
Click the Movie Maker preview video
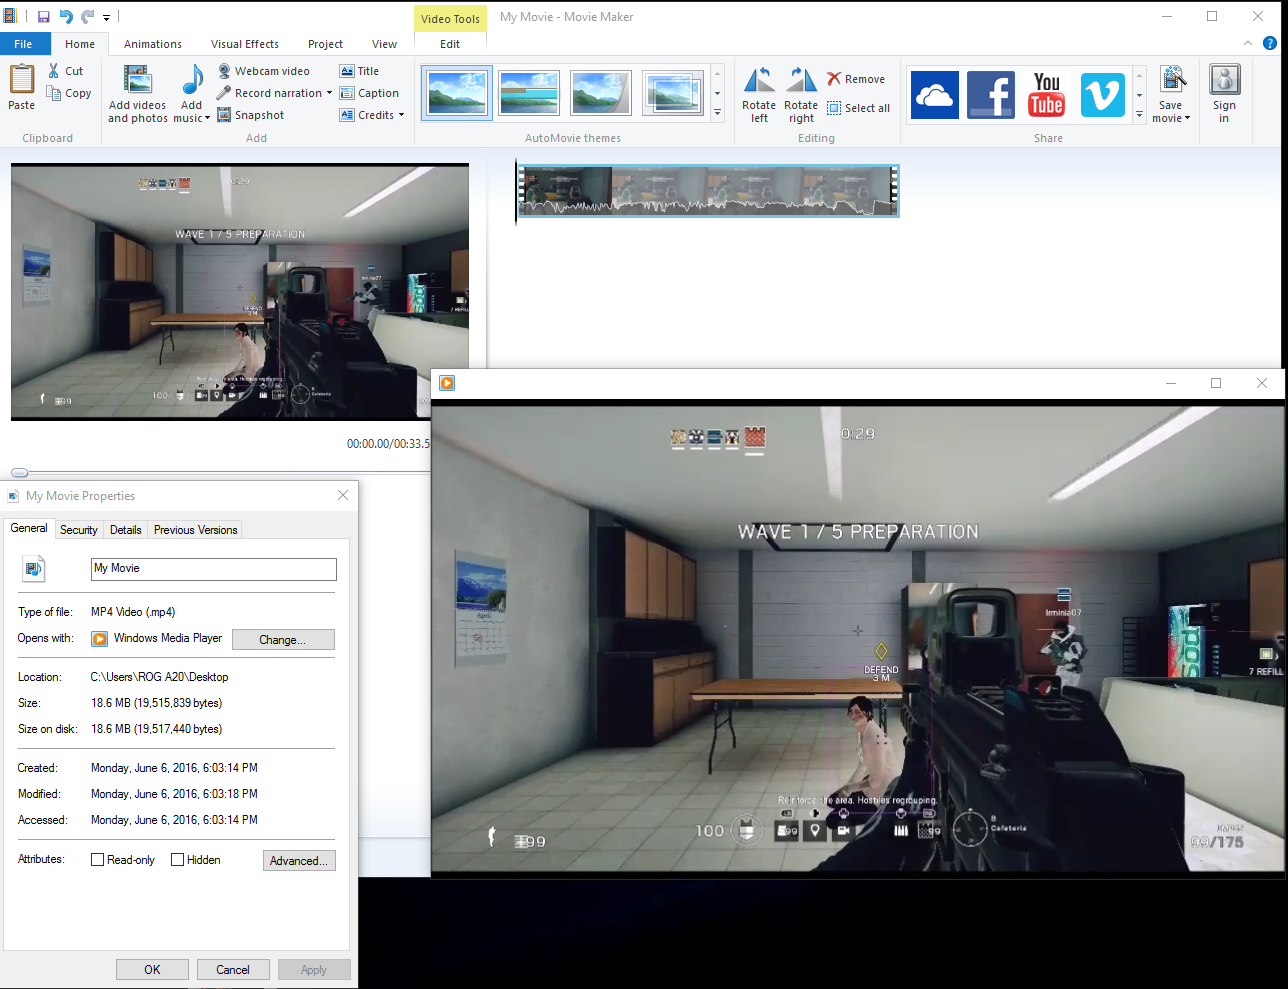[240, 292]
